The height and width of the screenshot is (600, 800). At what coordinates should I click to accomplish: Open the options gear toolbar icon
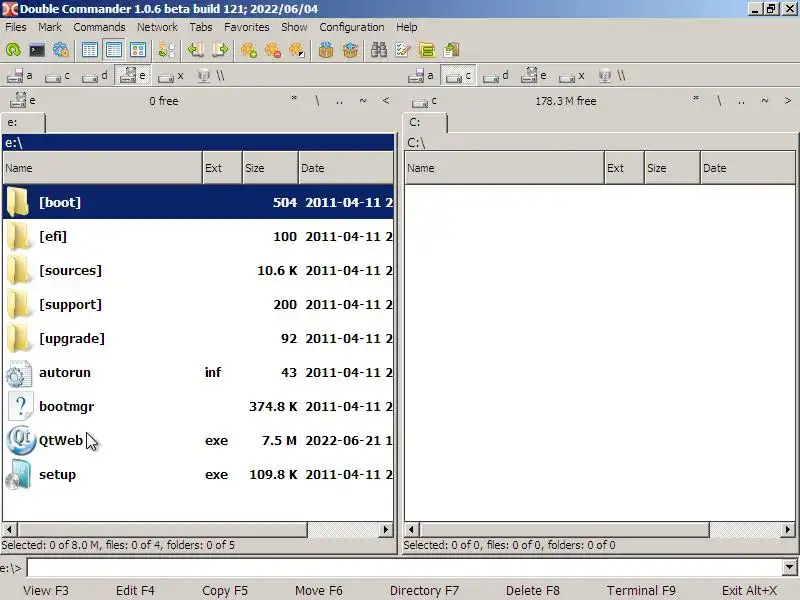pyautogui.click(x=61, y=50)
